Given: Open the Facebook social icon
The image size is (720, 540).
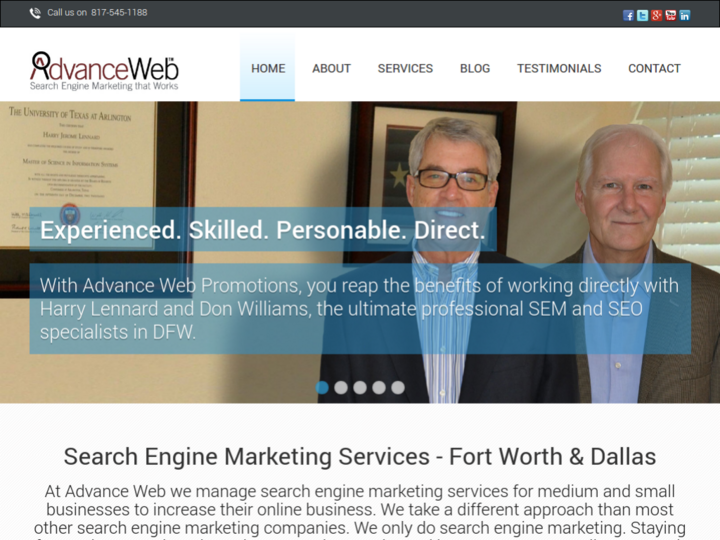Looking at the screenshot, I should tap(628, 16).
